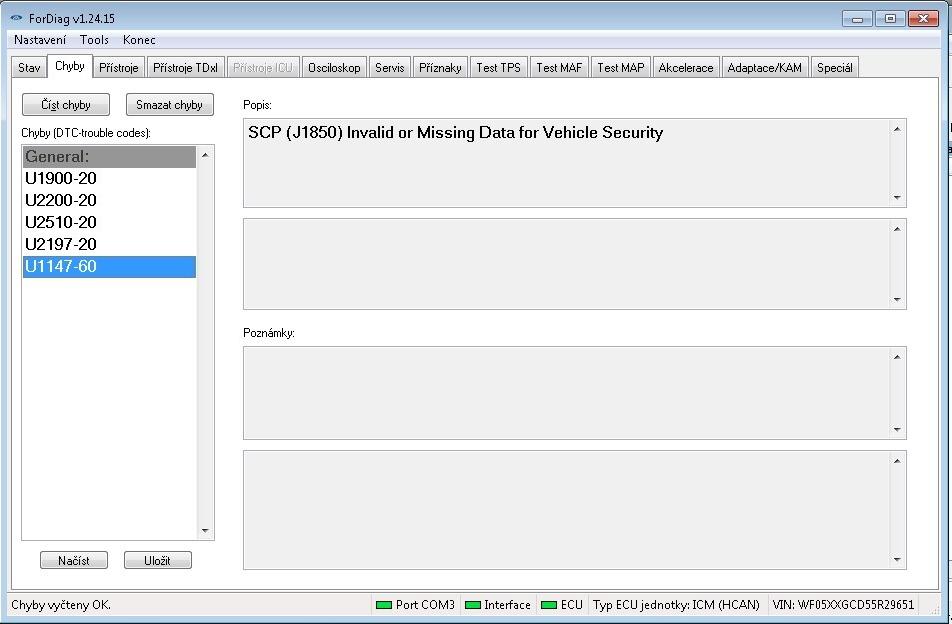Click the green ECU status indicator

[548, 605]
